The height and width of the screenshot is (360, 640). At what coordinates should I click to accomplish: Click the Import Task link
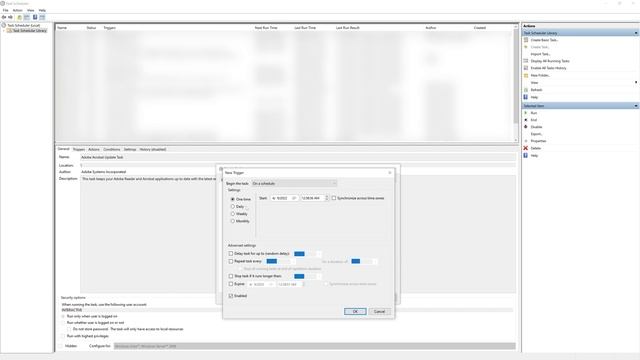(x=540, y=54)
